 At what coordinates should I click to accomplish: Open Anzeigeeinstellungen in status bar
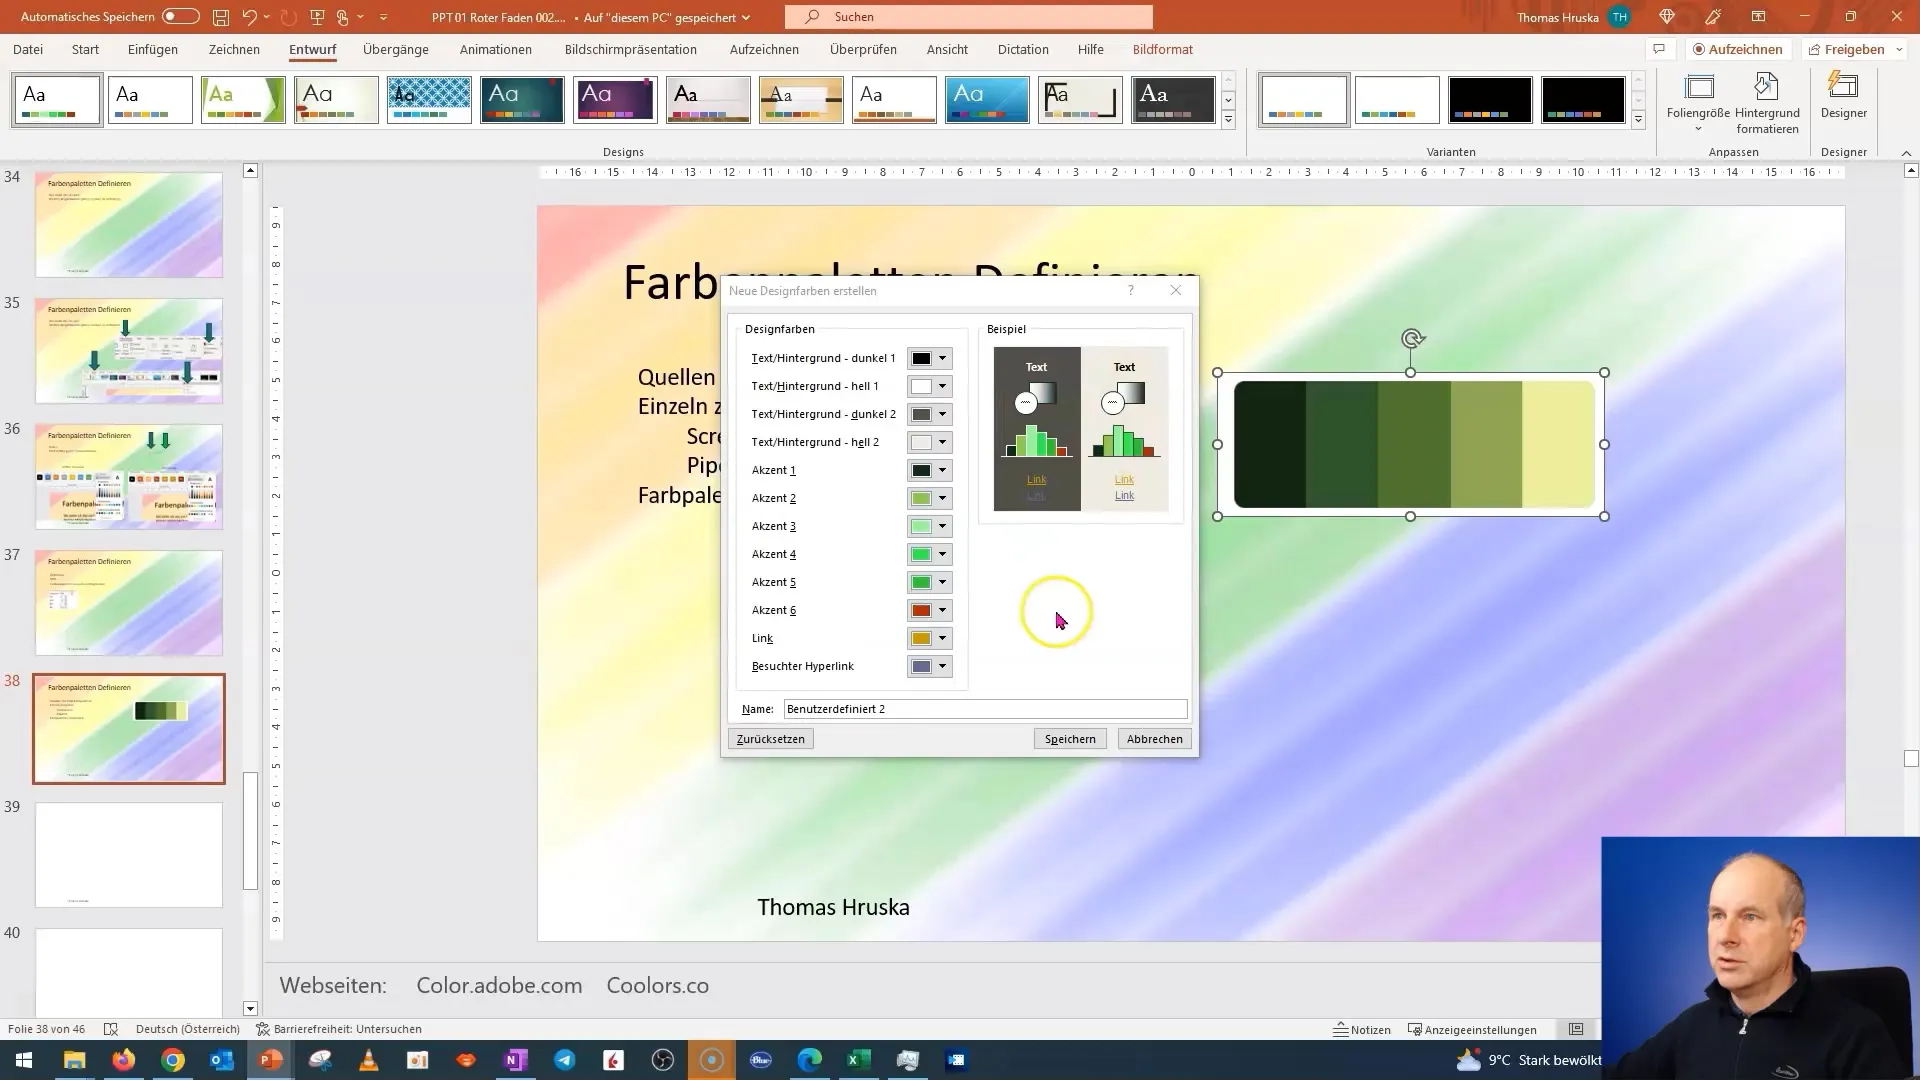1472,1029
